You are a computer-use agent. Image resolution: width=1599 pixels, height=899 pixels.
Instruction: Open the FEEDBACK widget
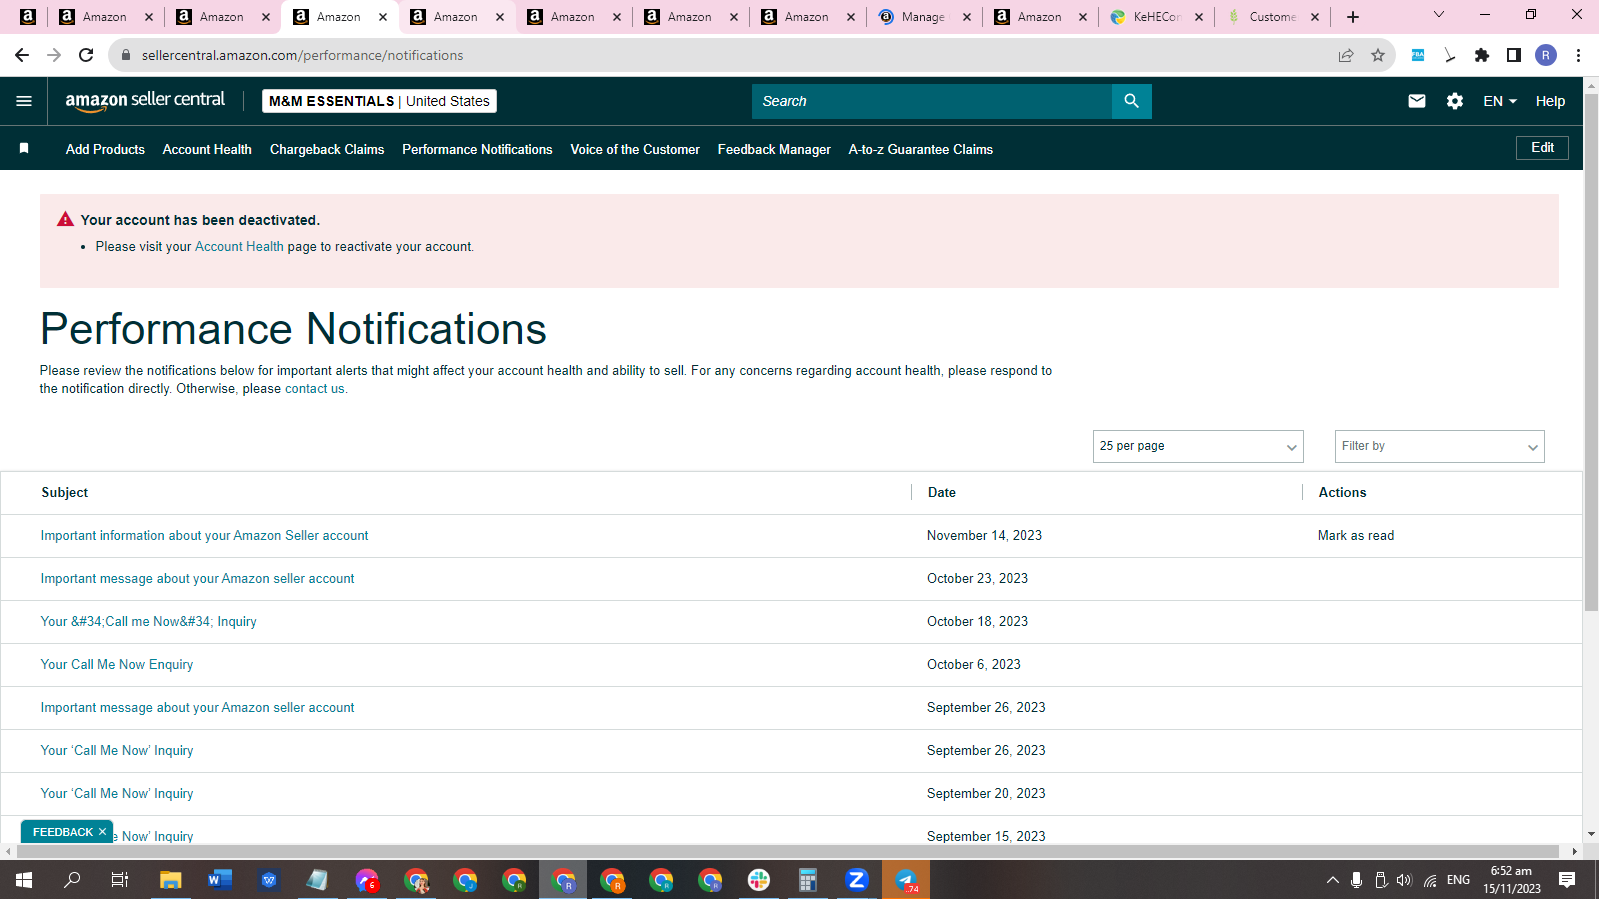tap(62, 832)
